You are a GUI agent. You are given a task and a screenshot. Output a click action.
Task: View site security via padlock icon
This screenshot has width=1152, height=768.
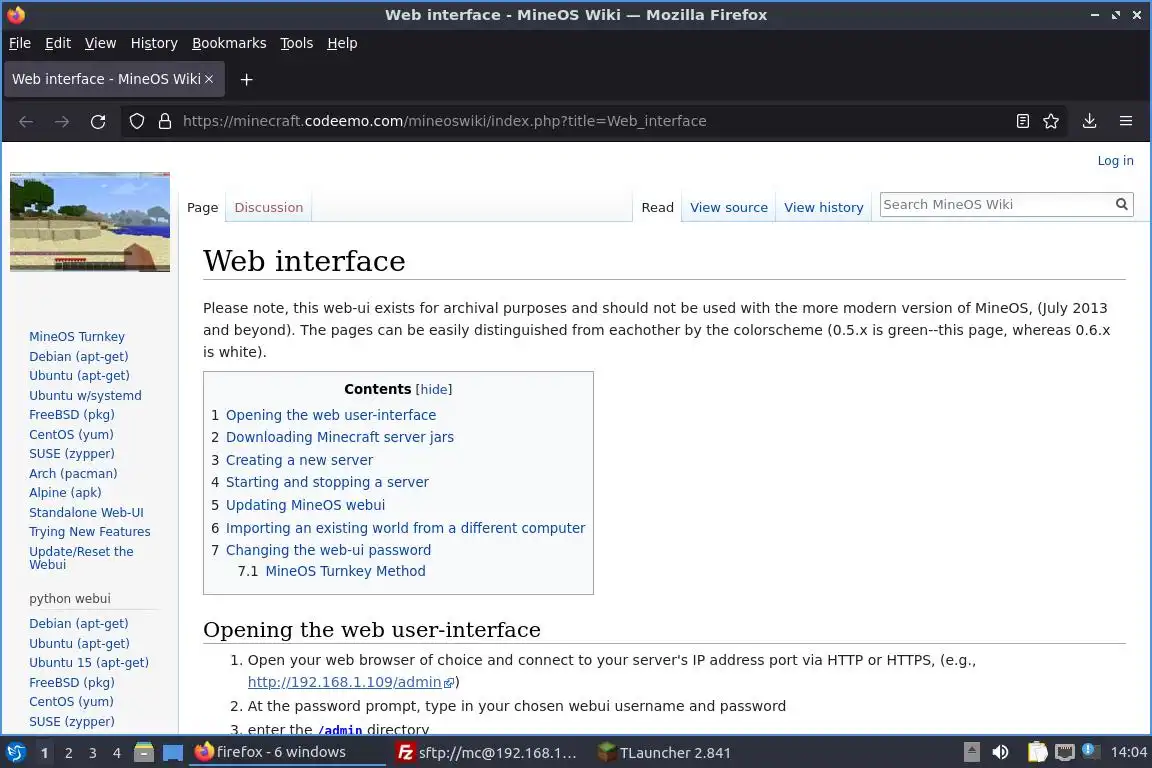click(165, 121)
